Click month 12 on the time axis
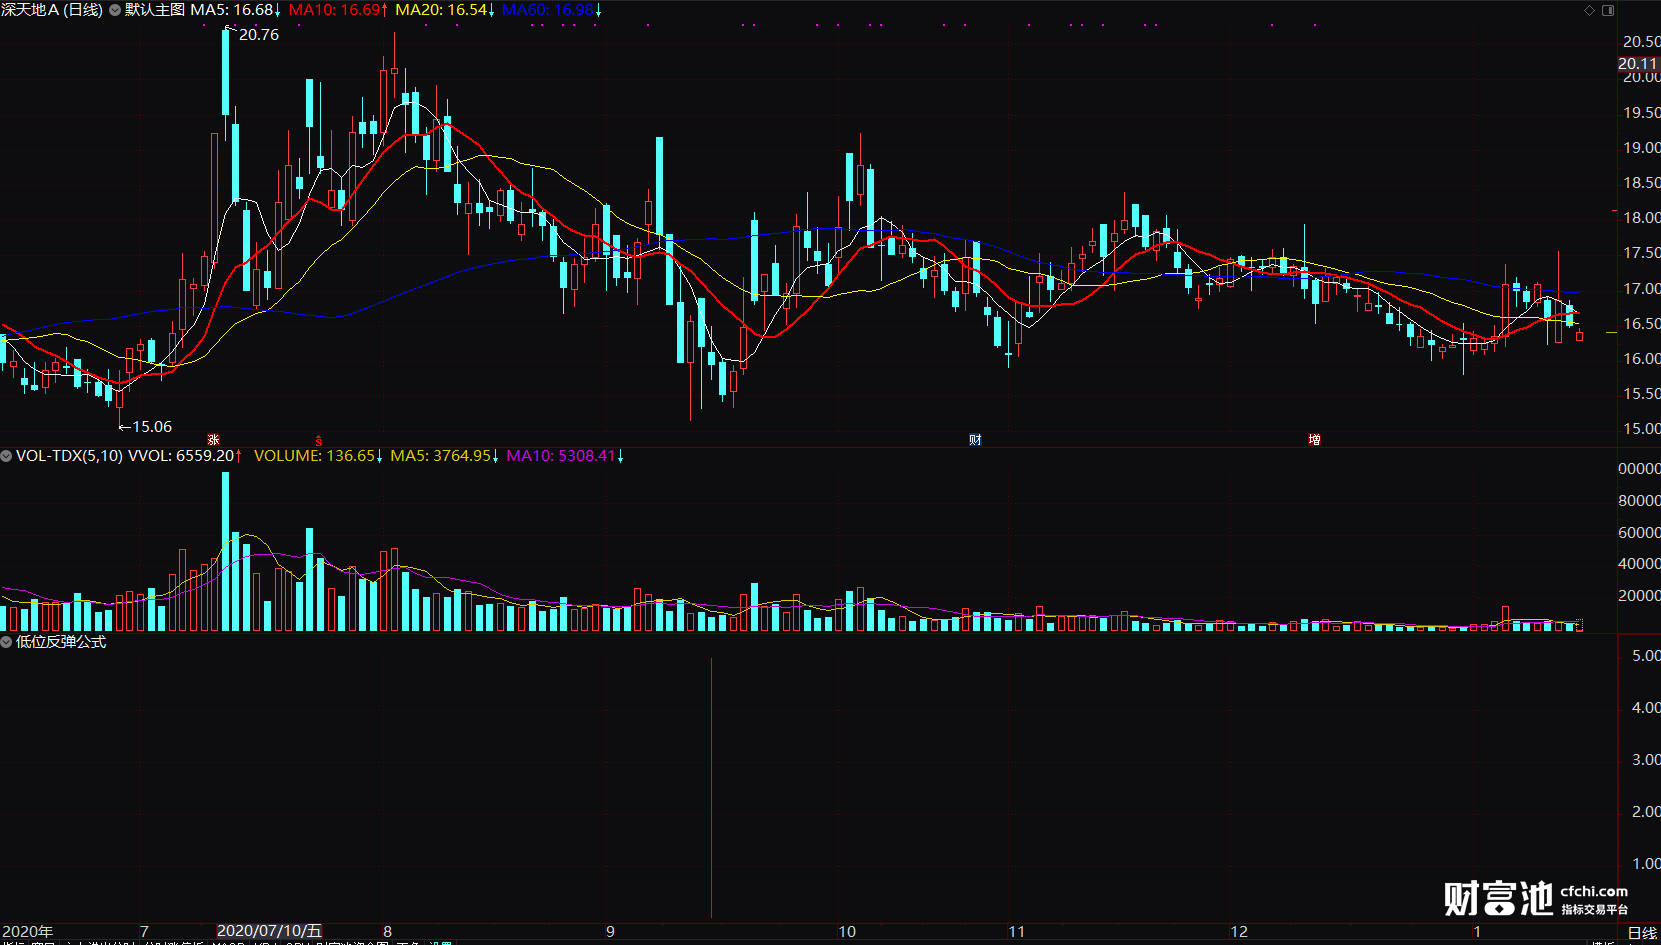This screenshot has width=1661, height=945. pyautogui.click(x=1239, y=932)
